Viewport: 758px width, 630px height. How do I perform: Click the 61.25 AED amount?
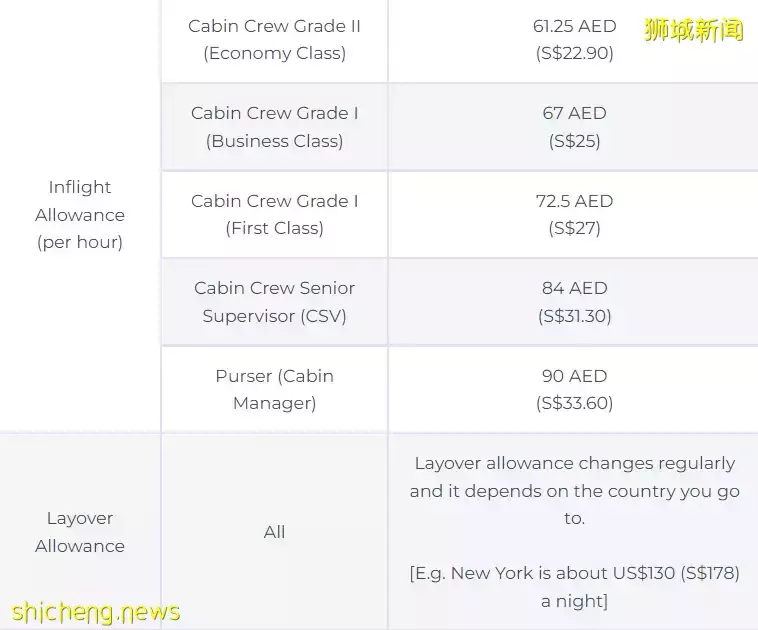tap(574, 26)
